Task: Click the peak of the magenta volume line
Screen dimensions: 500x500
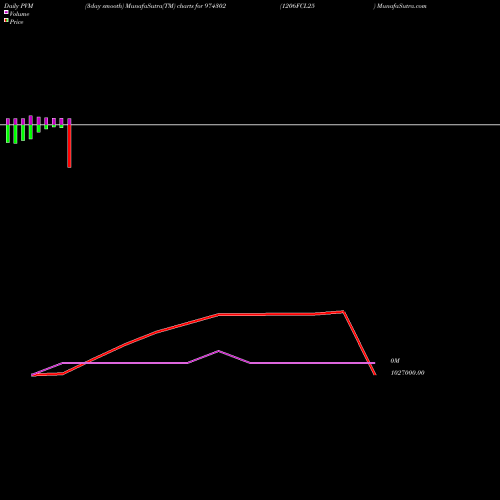Action: (219, 351)
